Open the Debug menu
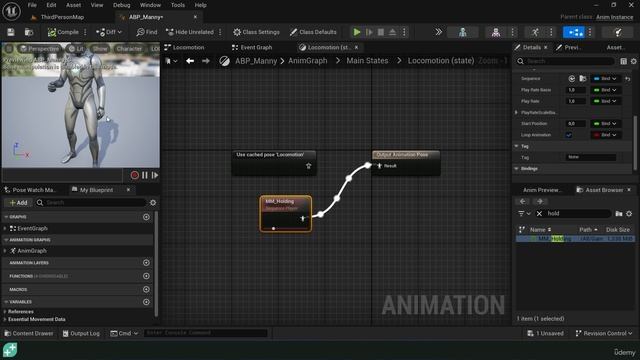640x360 pixels. click(x=121, y=5)
